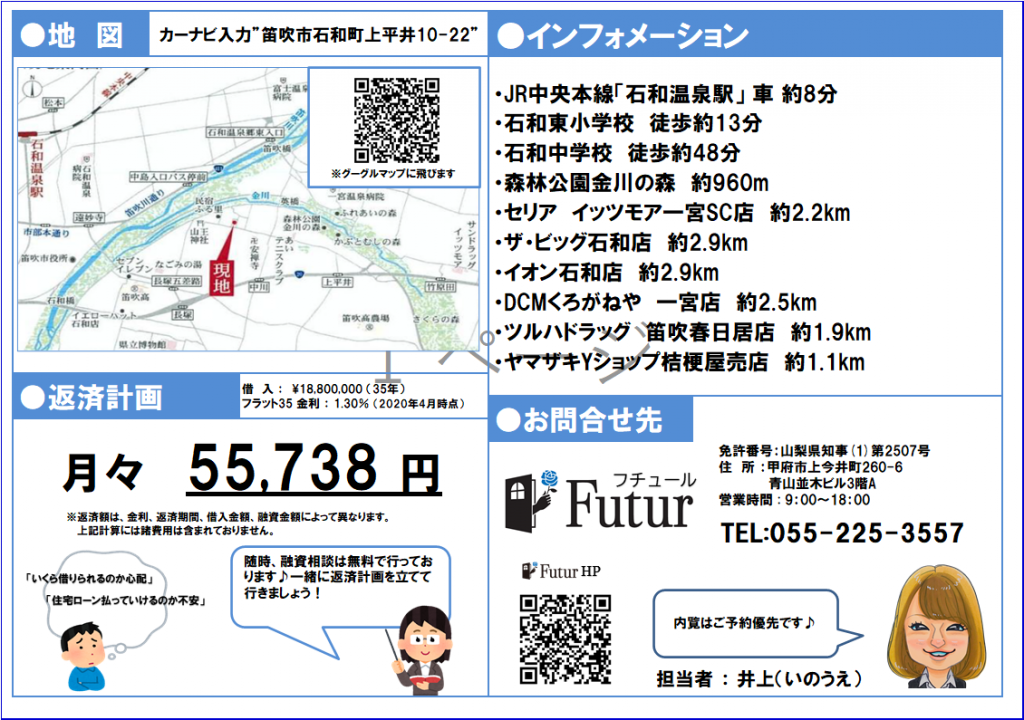The width and height of the screenshot is (1024, 720).
Task: Select the 返済計画 section header
Action: 91,397
